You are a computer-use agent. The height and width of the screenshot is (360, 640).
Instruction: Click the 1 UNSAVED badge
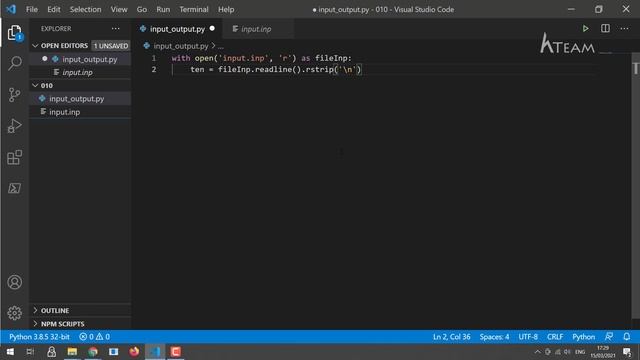(111, 46)
